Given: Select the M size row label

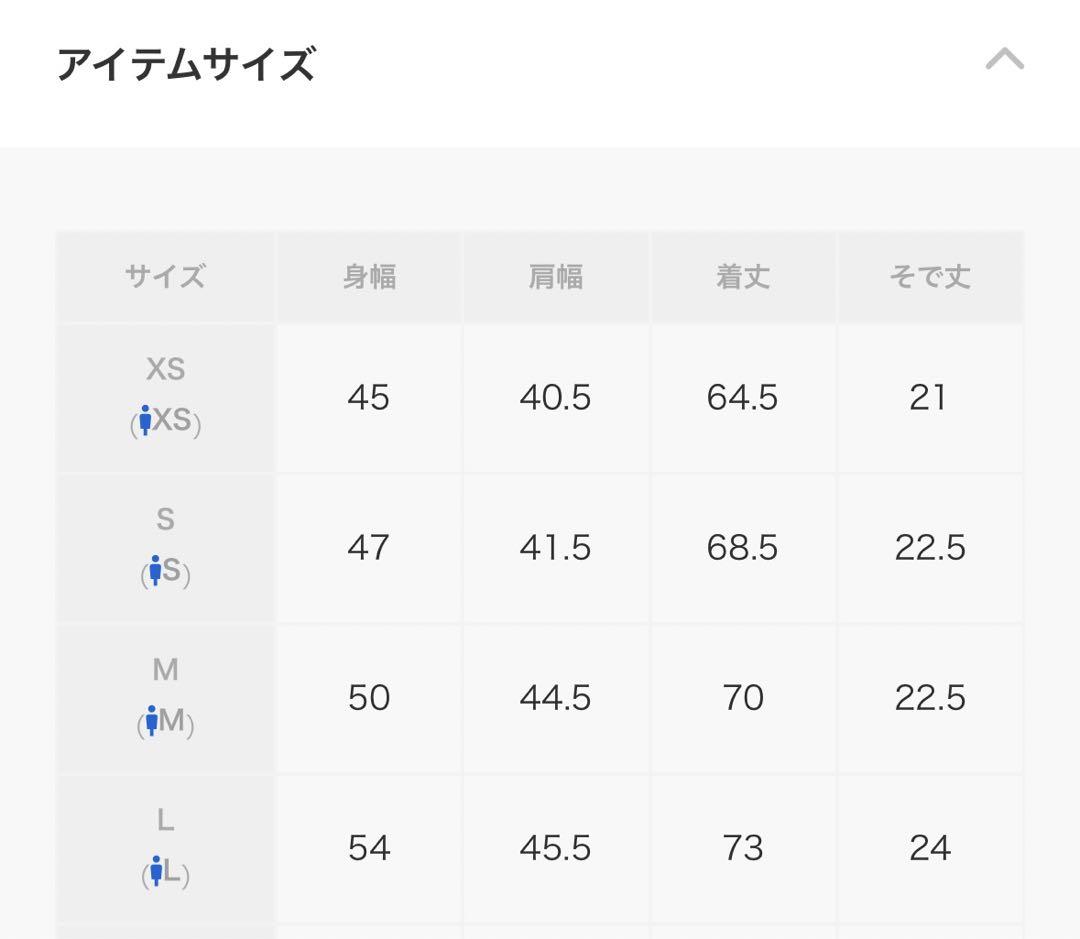Looking at the screenshot, I should coord(165,698).
